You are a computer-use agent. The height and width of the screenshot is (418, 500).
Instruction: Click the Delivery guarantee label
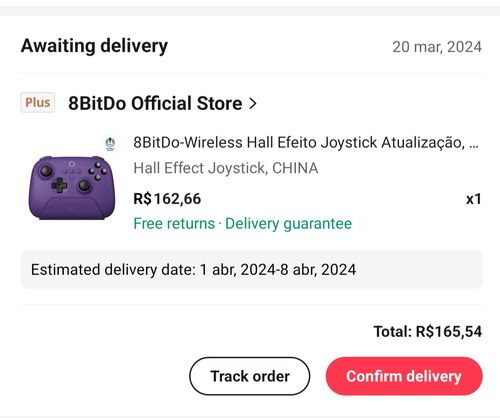(x=288, y=223)
